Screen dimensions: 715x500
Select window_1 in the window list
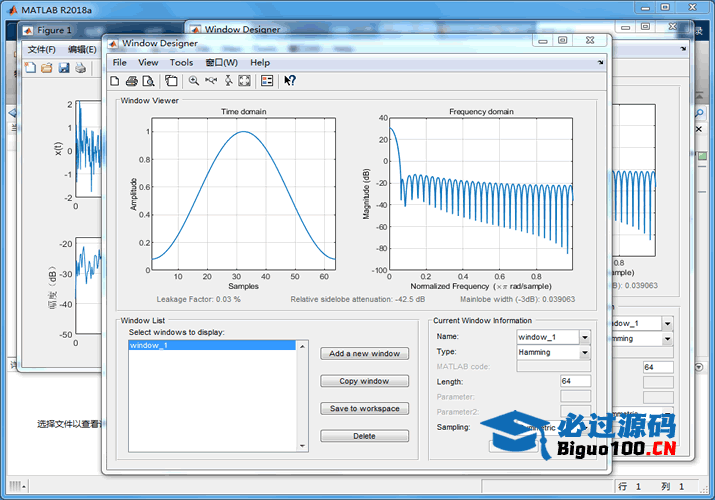(x=212, y=345)
